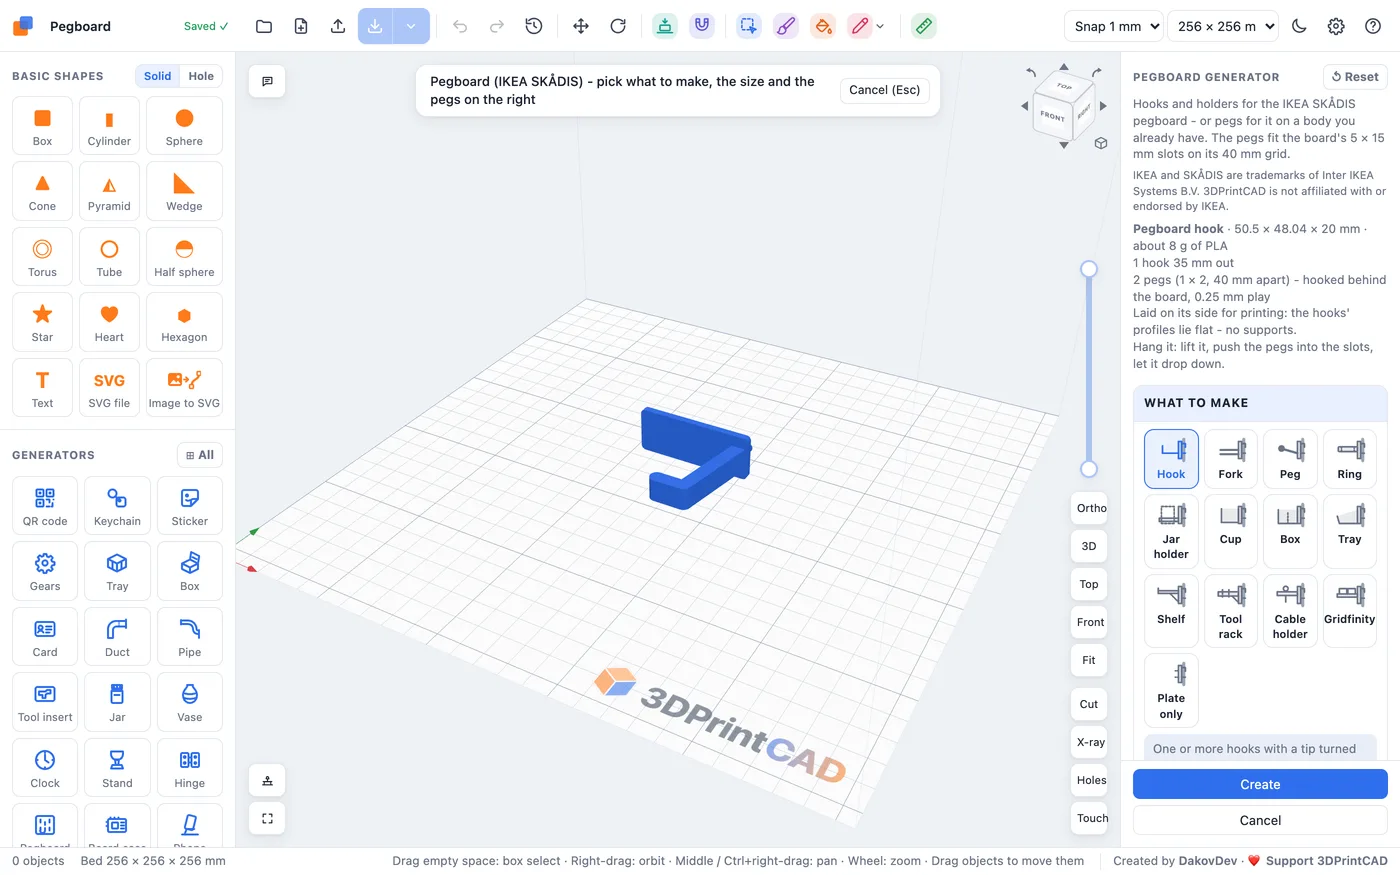Select the Gridfinity pegboard option
This screenshot has height=875, width=1400.
coord(1350,611)
